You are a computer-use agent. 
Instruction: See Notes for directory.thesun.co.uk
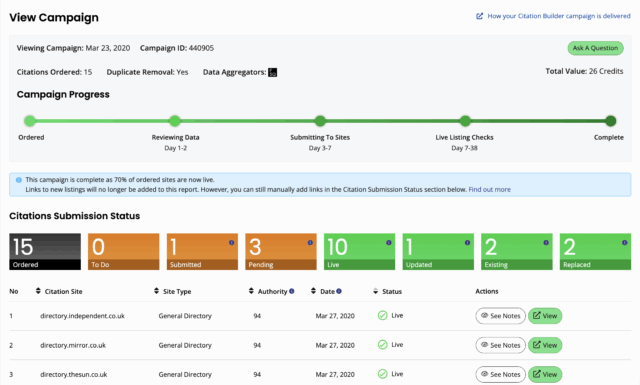click(x=500, y=374)
